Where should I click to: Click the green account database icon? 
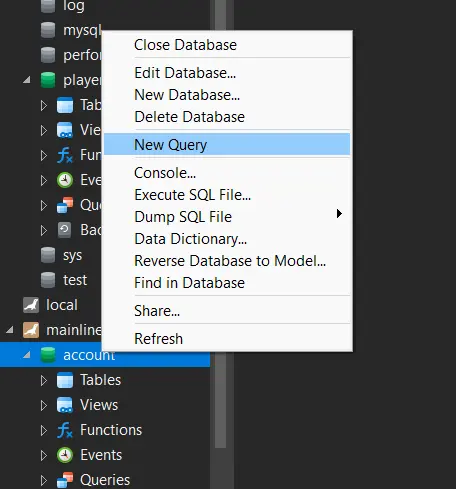pos(48,355)
